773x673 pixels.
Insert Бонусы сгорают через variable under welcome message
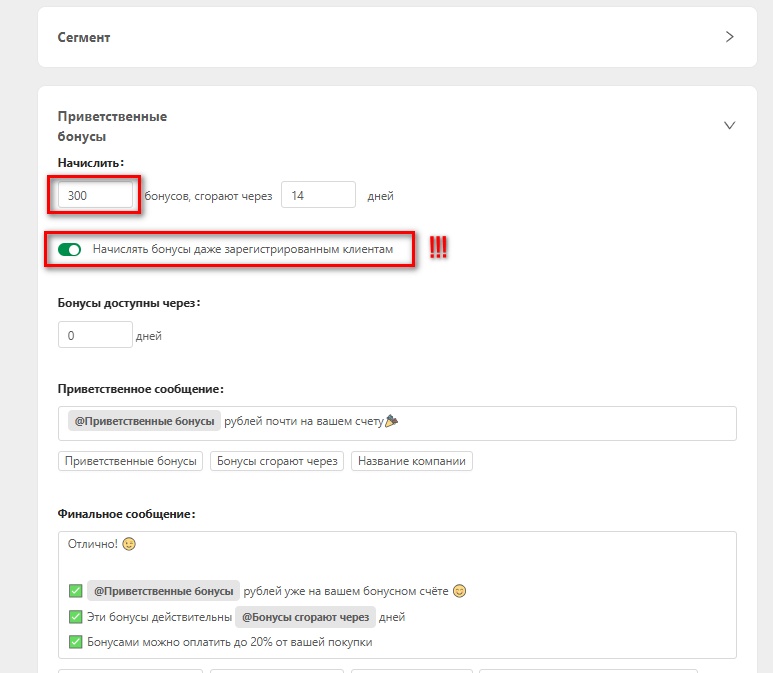[x=277, y=461]
